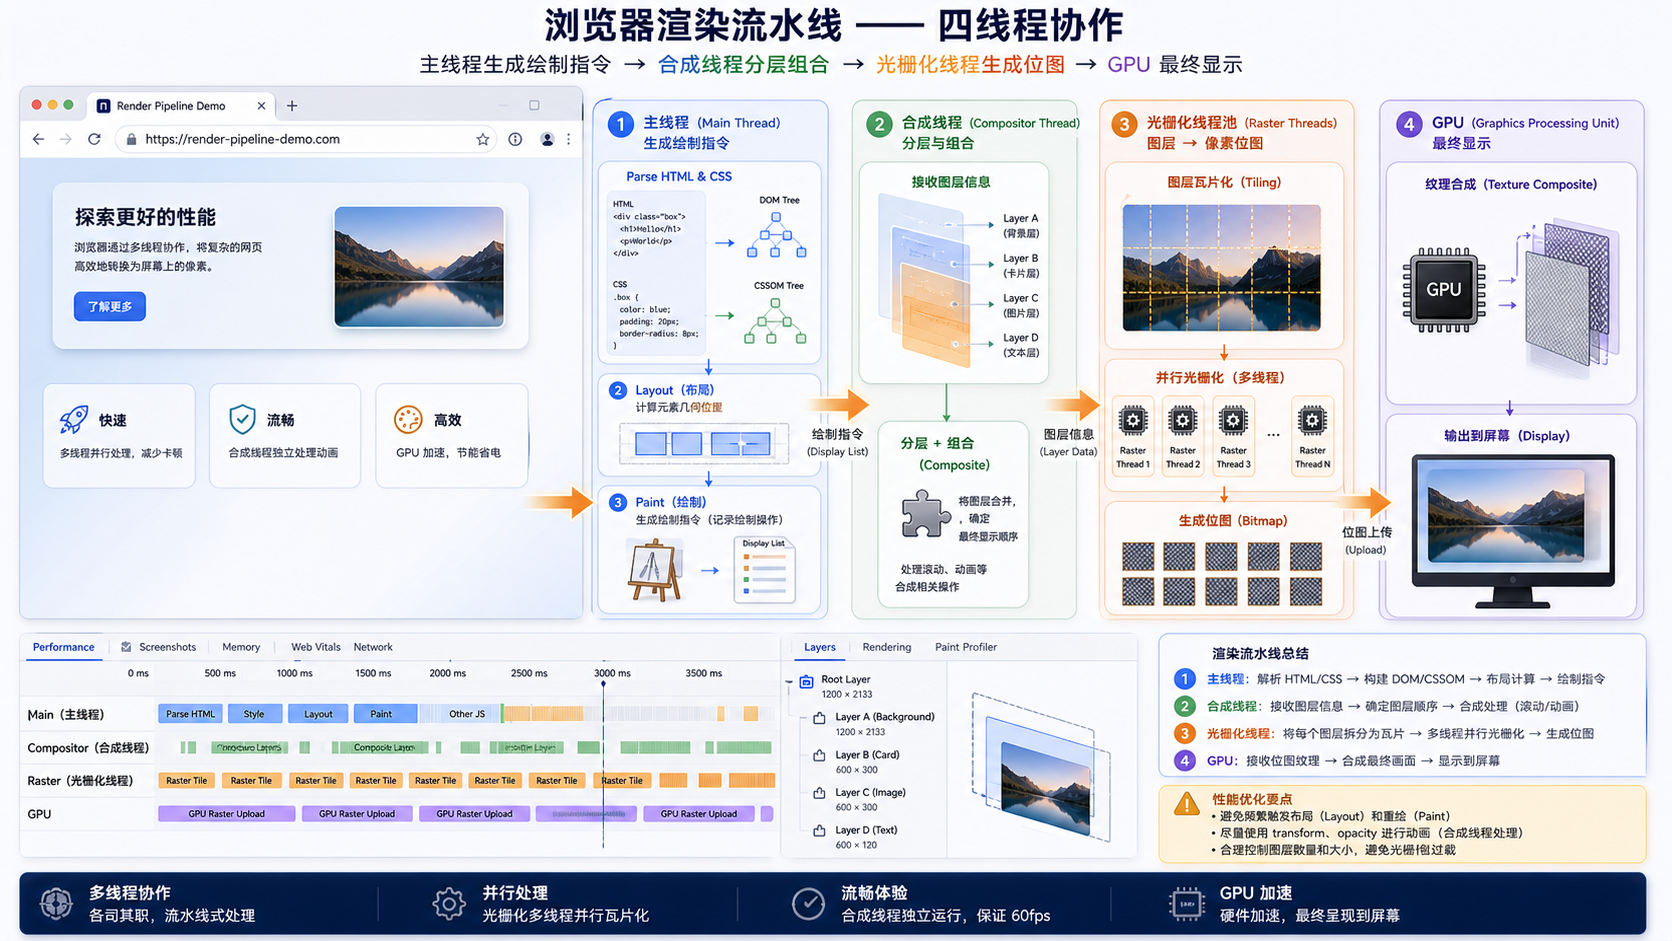Viewport: 1672px width, 941px height.
Task: Open the site info circle icon
Action: click(x=515, y=139)
